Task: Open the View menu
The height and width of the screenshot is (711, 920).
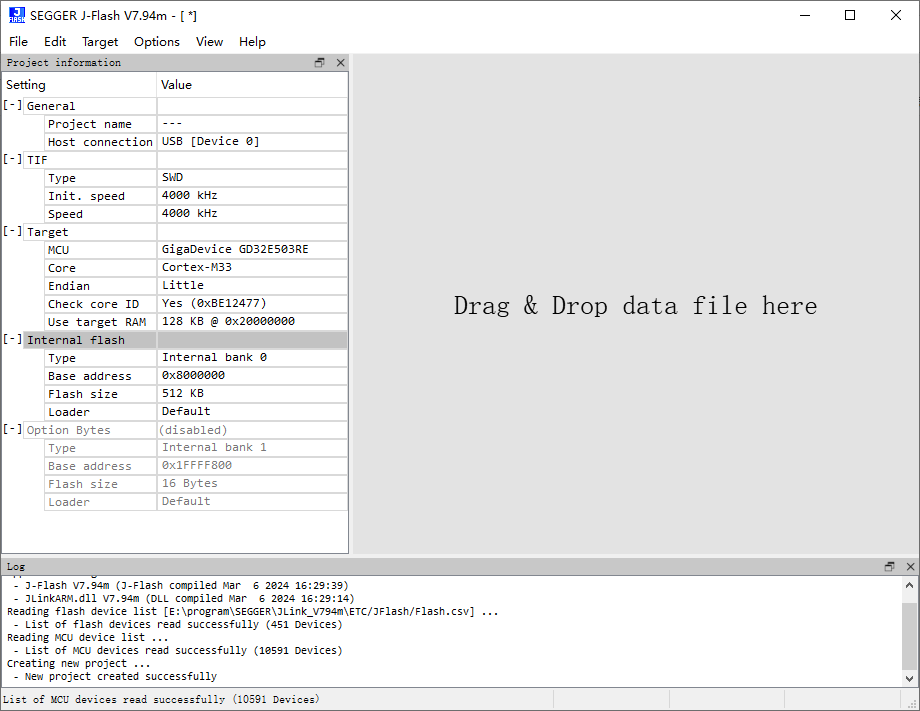Action: [209, 42]
